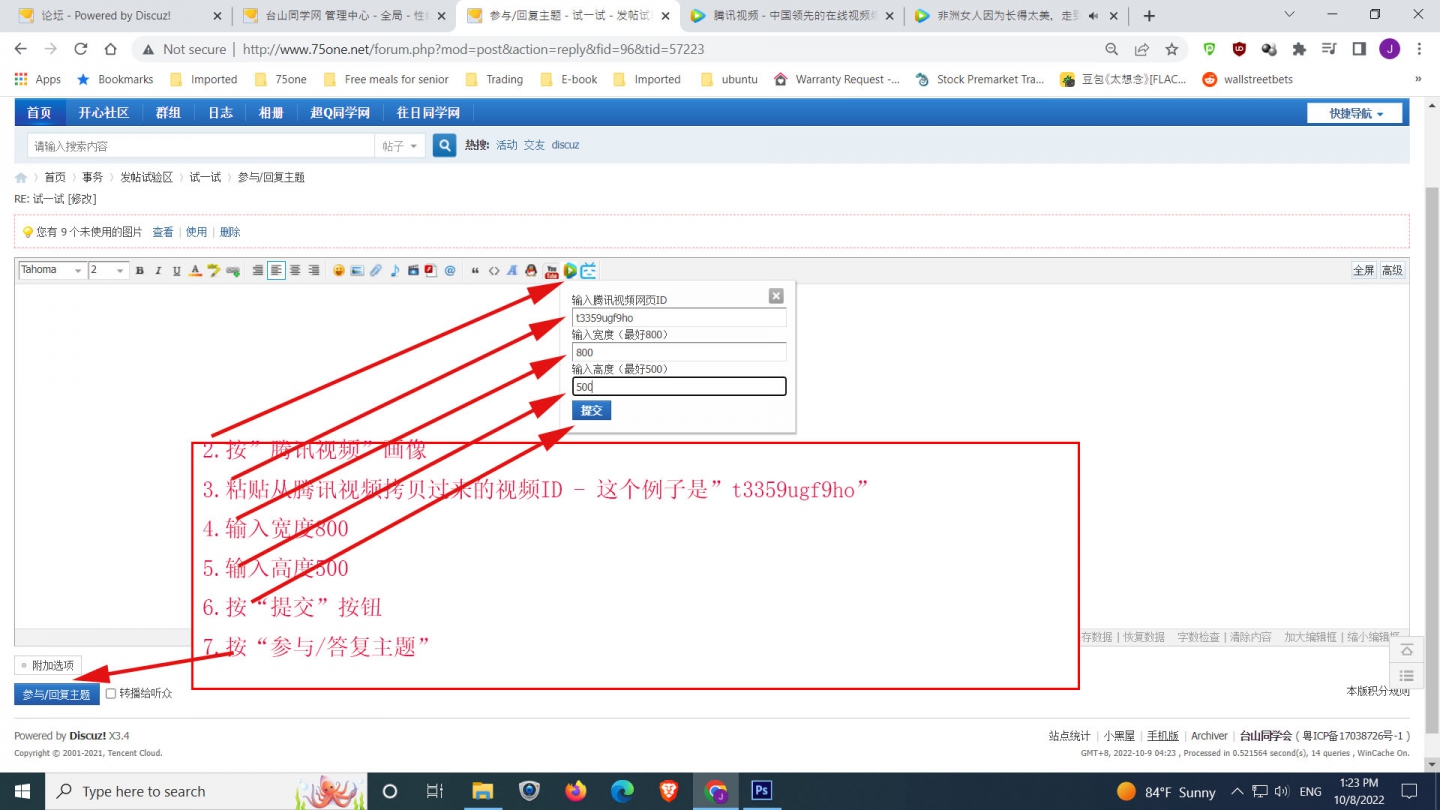The height and width of the screenshot is (810, 1440).
Task: Click the highlighted second alignment icon
Action: tap(276, 270)
